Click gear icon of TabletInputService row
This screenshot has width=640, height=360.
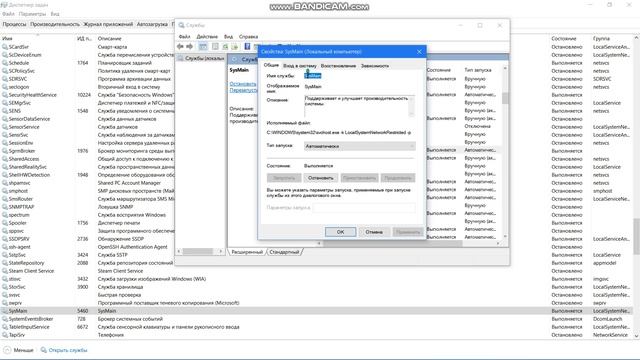coord(5,327)
